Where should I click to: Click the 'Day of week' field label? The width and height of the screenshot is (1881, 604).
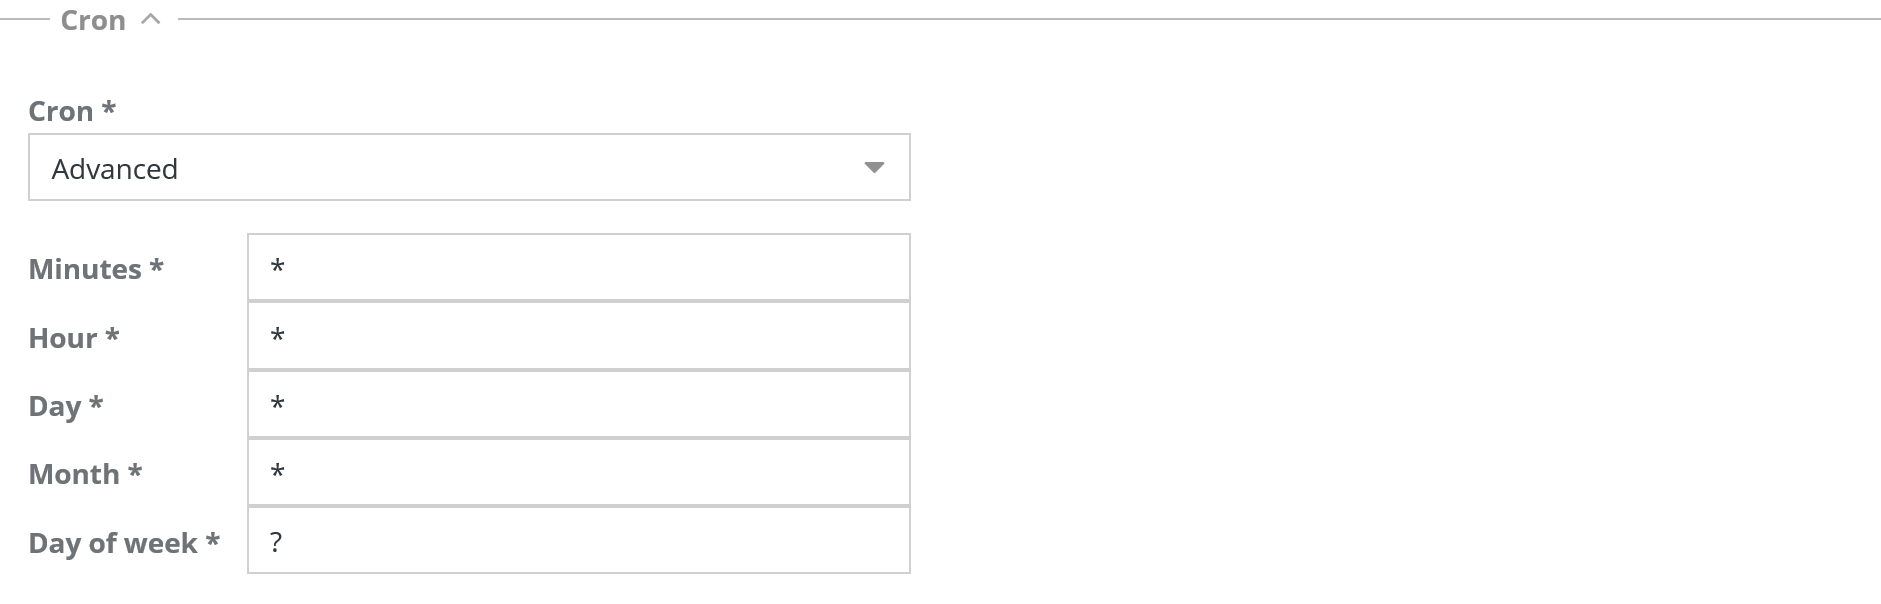click(x=123, y=543)
